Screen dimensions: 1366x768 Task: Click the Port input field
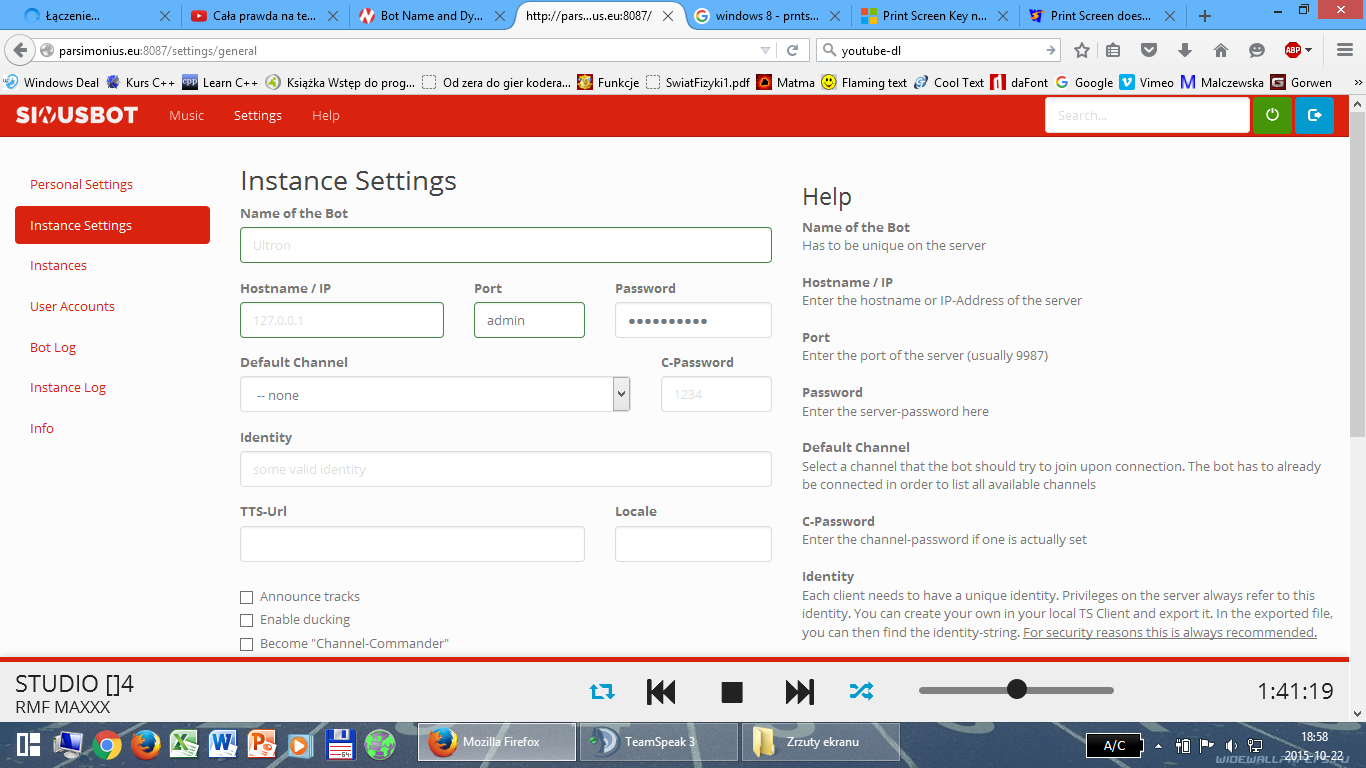(x=529, y=320)
